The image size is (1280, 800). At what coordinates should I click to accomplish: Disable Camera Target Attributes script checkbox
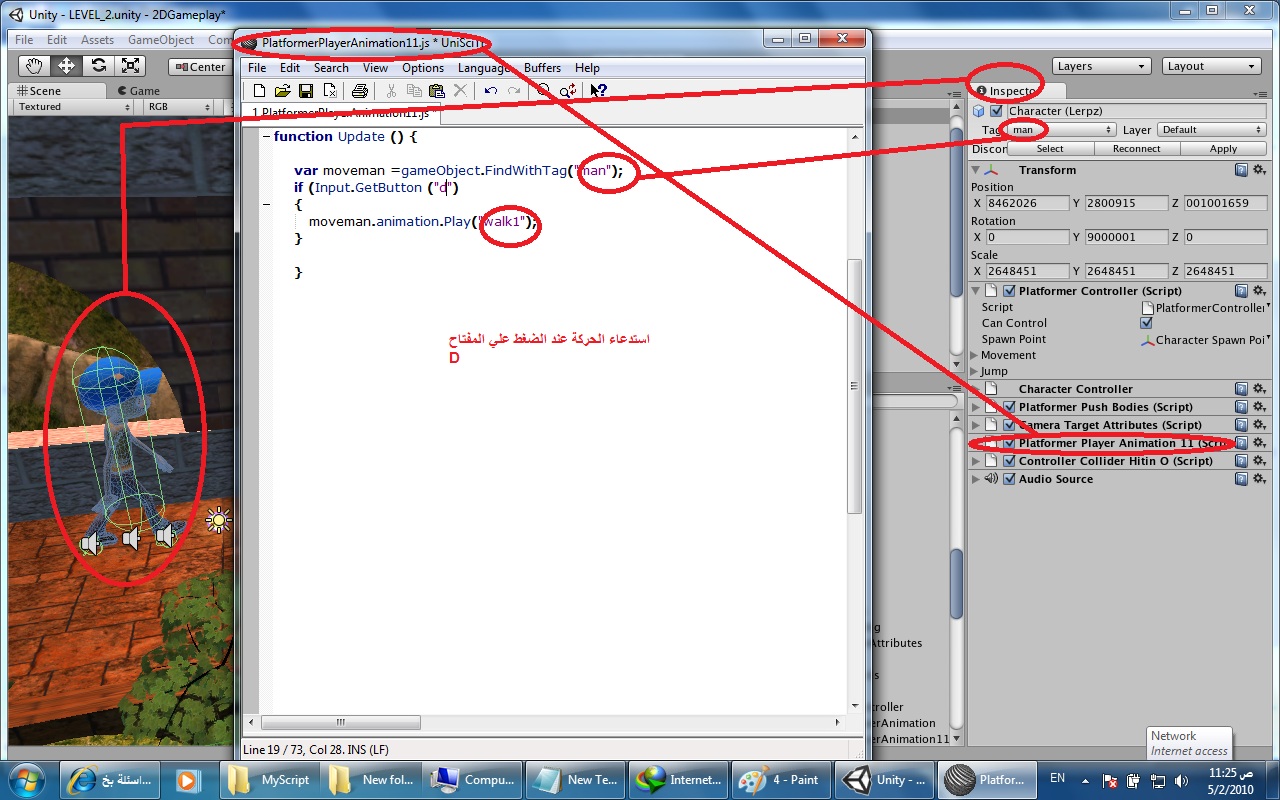[1009, 425]
